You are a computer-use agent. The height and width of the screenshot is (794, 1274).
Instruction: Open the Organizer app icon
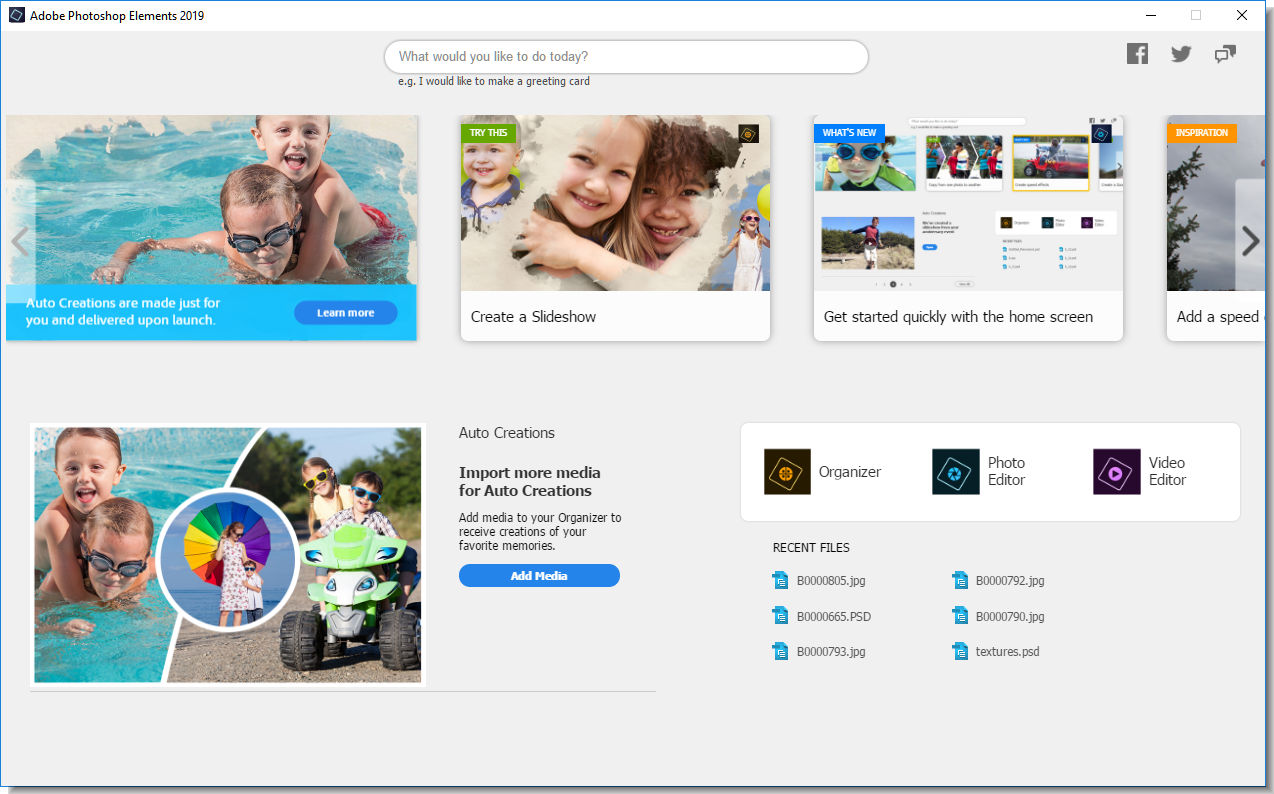(x=787, y=471)
